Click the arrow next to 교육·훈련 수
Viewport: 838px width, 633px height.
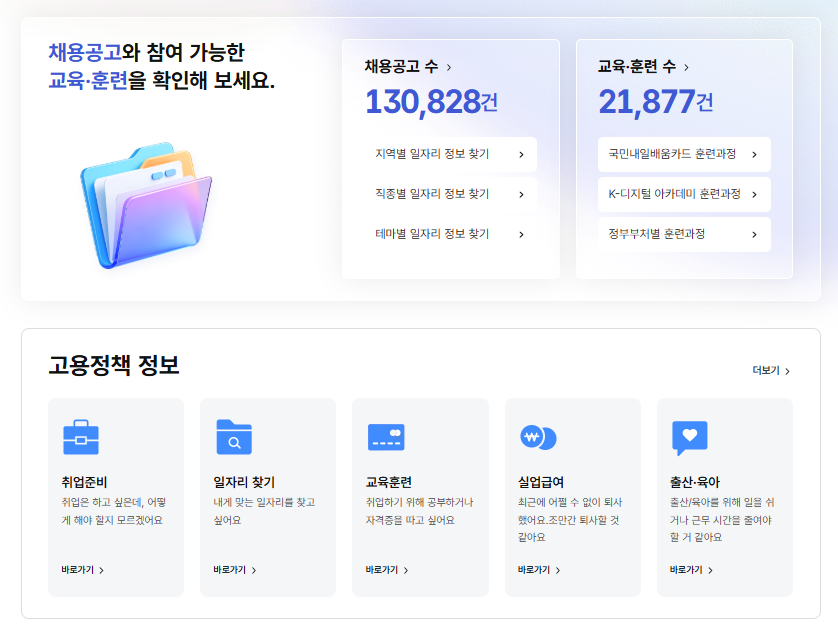click(x=686, y=67)
